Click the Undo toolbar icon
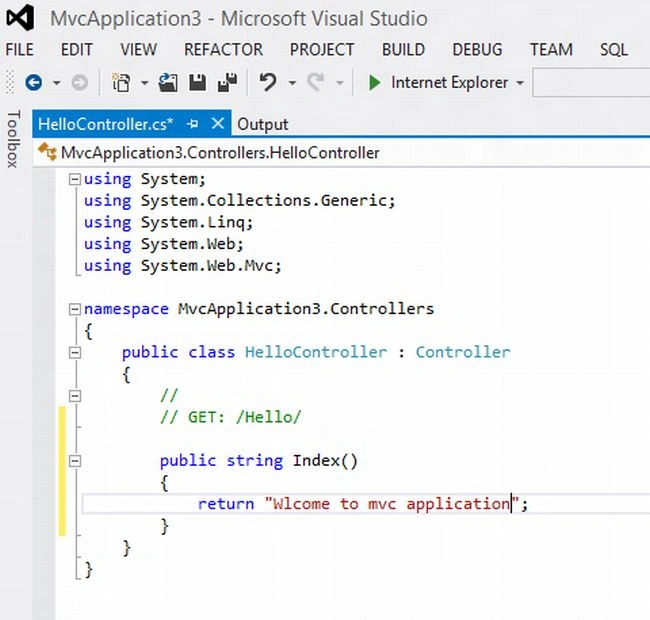 click(x=268, y=82)
